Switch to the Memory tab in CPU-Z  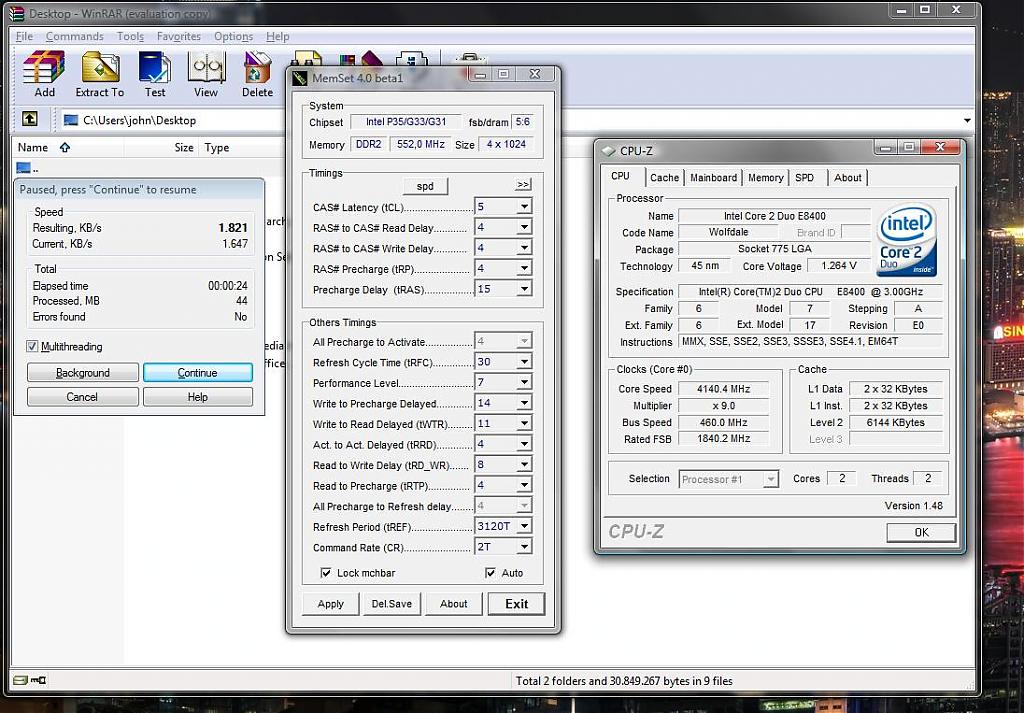click(x=765, y=178)
